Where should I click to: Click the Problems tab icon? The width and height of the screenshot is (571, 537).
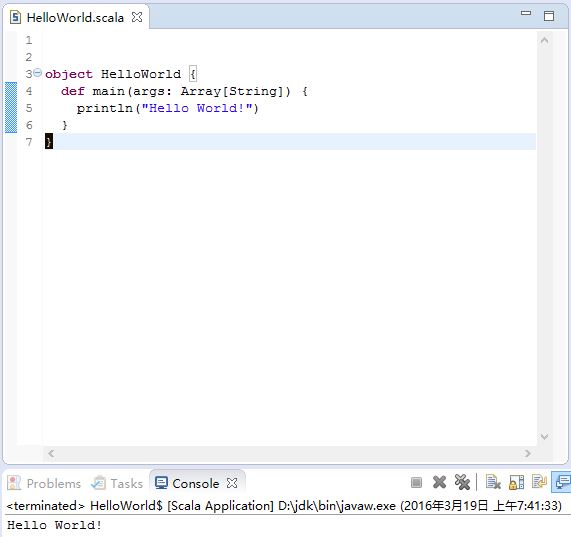[x=14, y=483]
